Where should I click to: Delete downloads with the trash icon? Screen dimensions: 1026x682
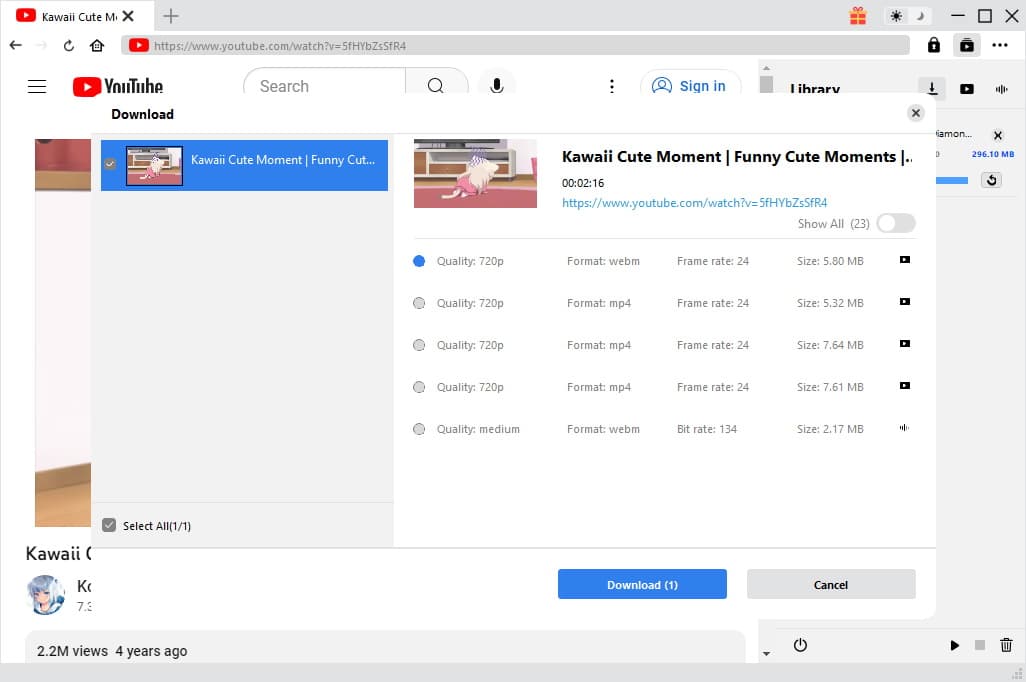click(1006, 645)
